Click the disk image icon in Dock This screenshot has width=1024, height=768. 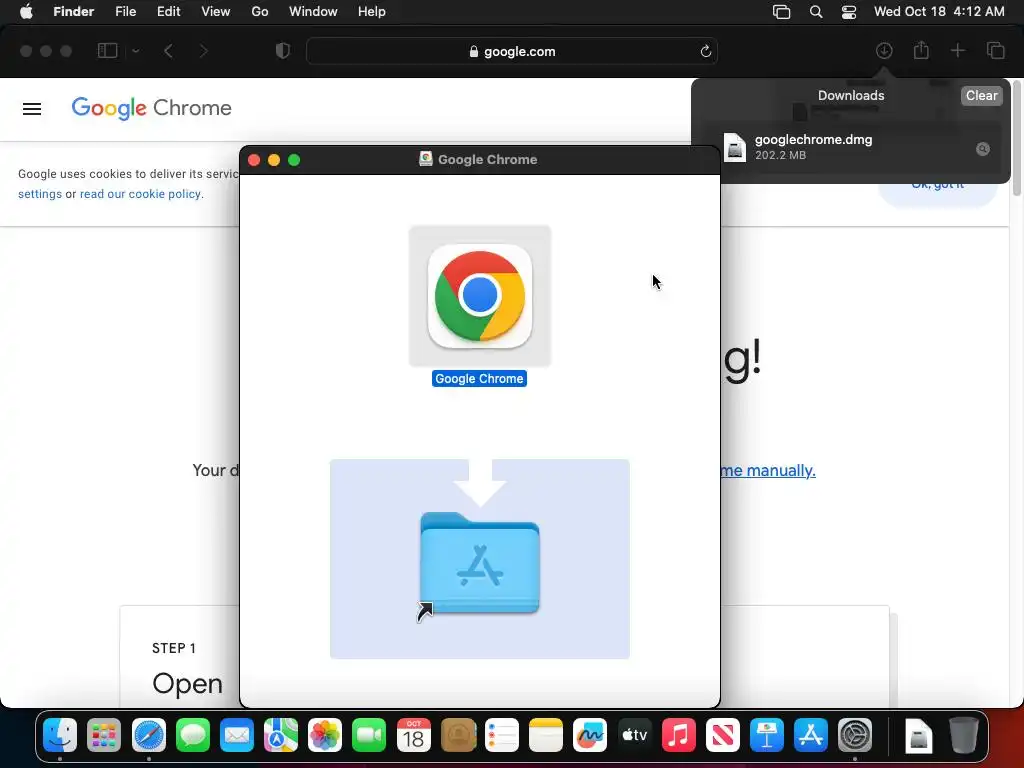pyautogui.click(x=918, y=736)
